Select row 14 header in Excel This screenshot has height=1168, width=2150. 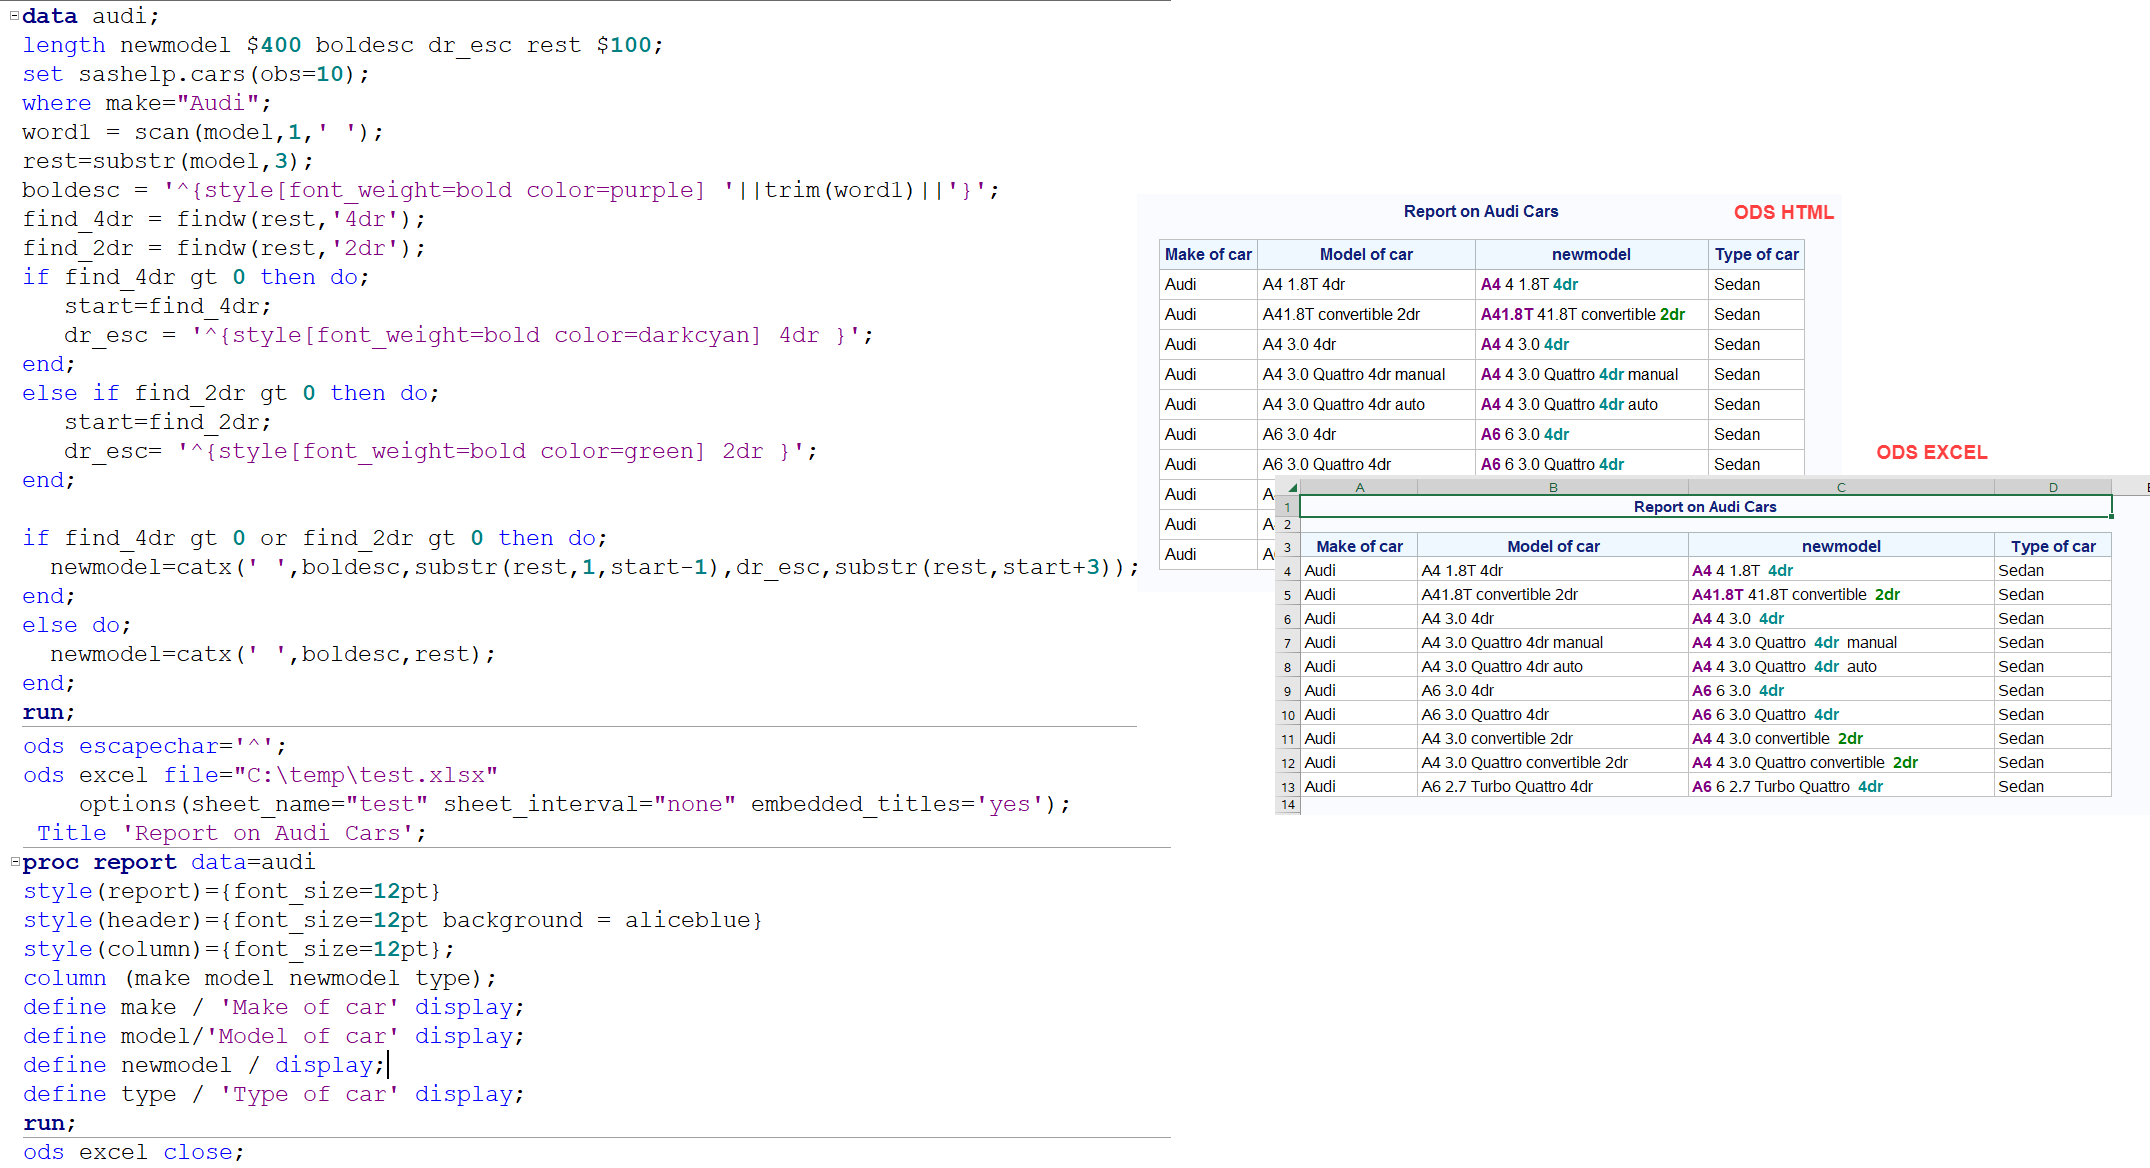click(x=1287, y=805)
